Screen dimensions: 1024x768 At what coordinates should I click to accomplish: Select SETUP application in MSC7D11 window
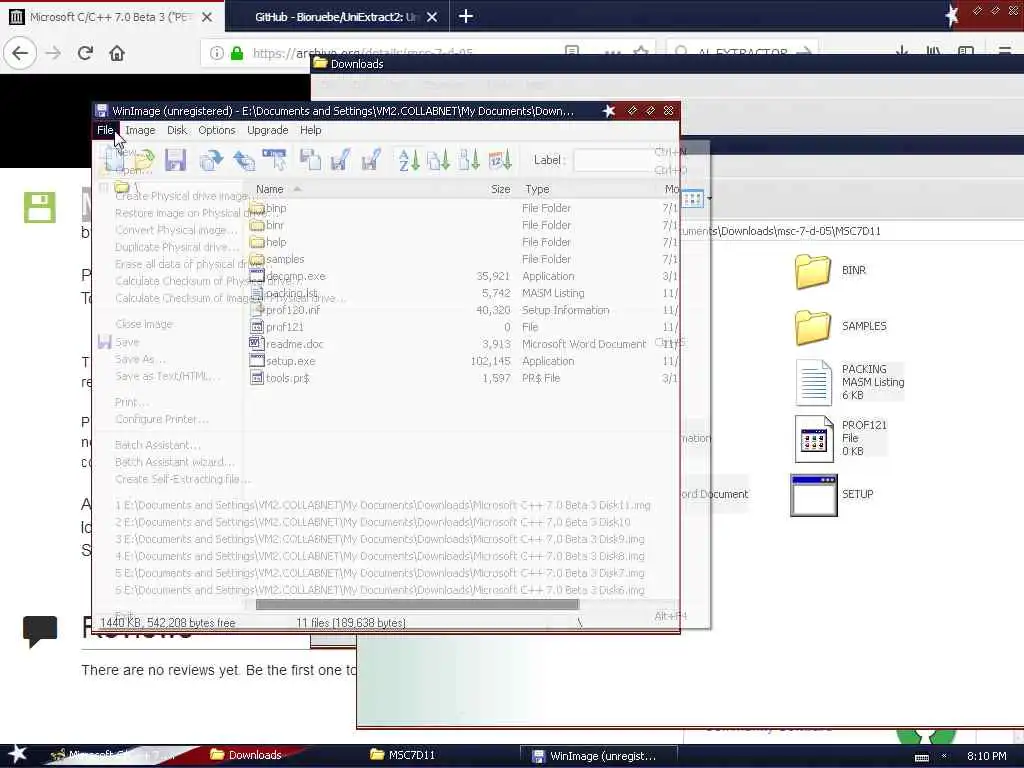pyautogui.click(x=833, y=494)
